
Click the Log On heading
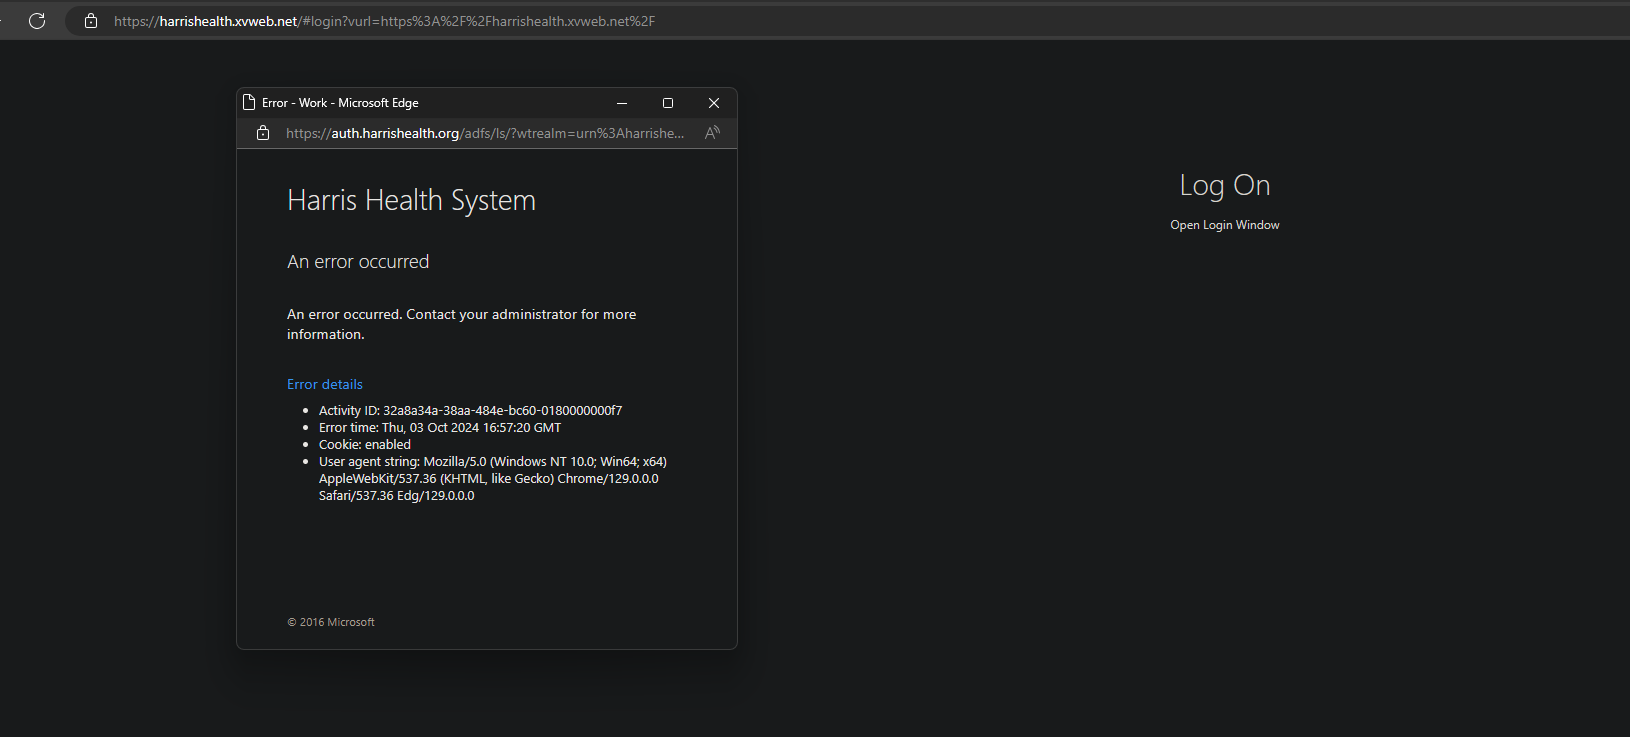tap(1225, 186)
